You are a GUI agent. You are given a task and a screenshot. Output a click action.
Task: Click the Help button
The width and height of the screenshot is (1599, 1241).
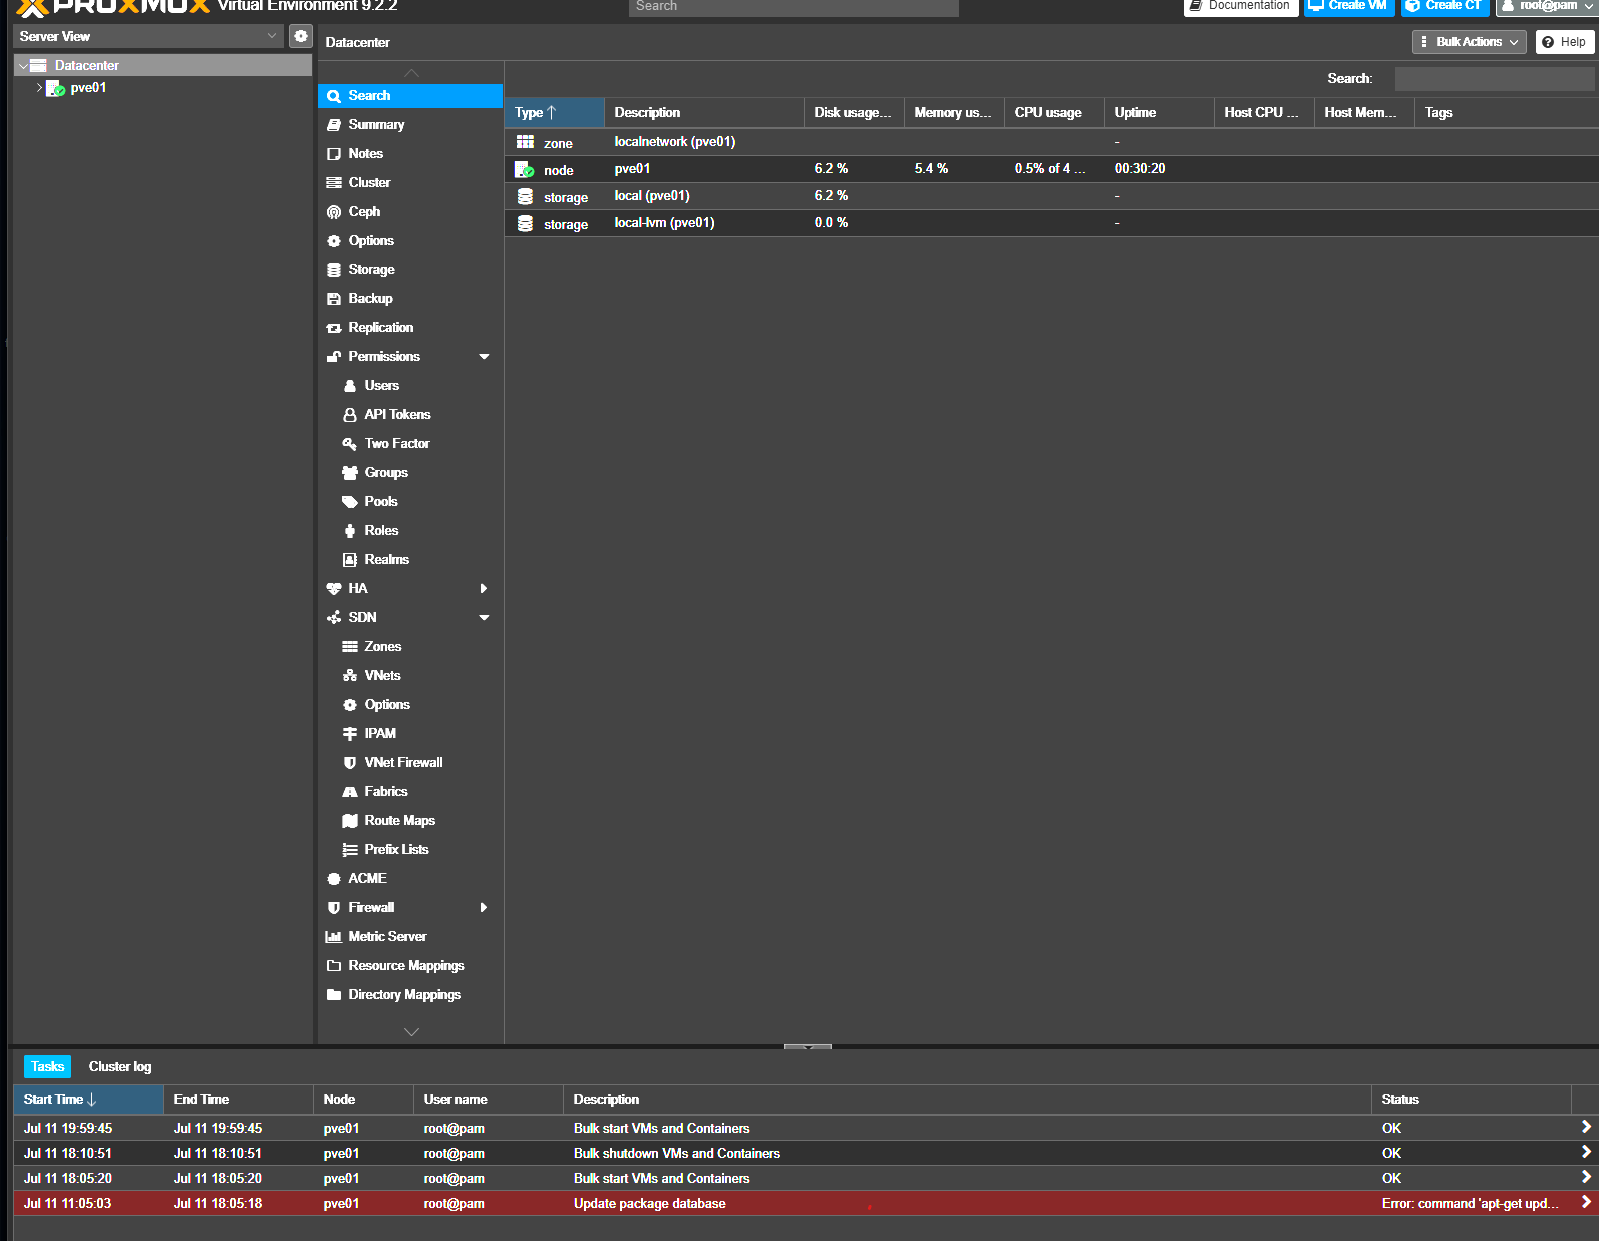pyautogui.click(x=1565, y=42)
